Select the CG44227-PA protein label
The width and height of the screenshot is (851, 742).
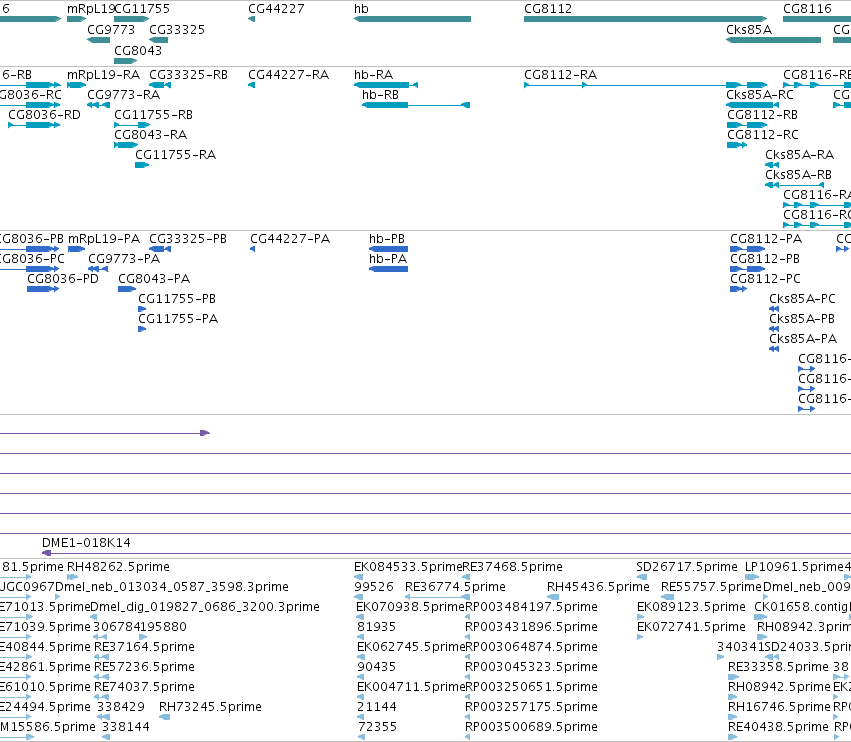(290, 239)
